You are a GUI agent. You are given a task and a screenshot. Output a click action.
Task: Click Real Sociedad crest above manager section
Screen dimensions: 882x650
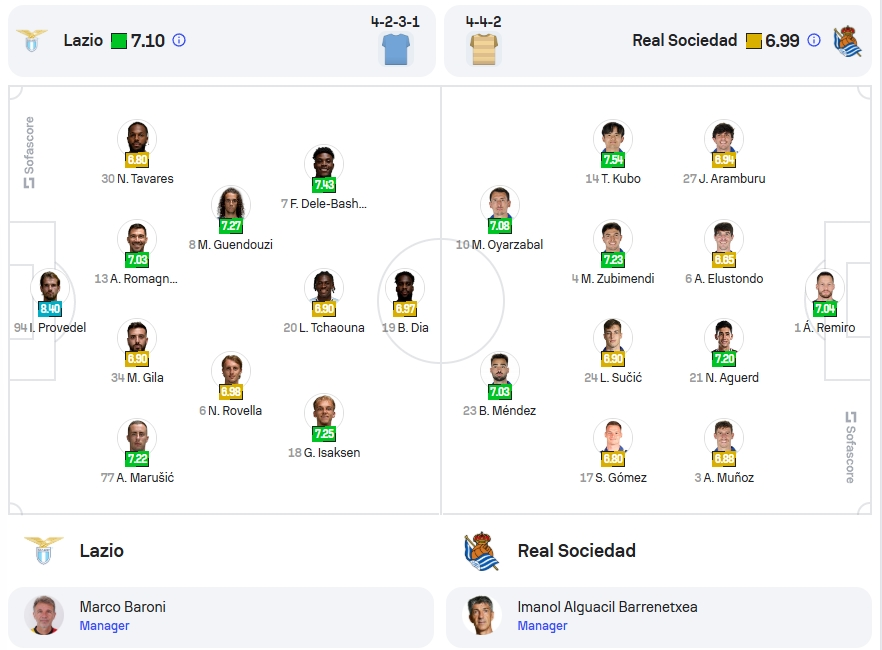click(482, 551)
